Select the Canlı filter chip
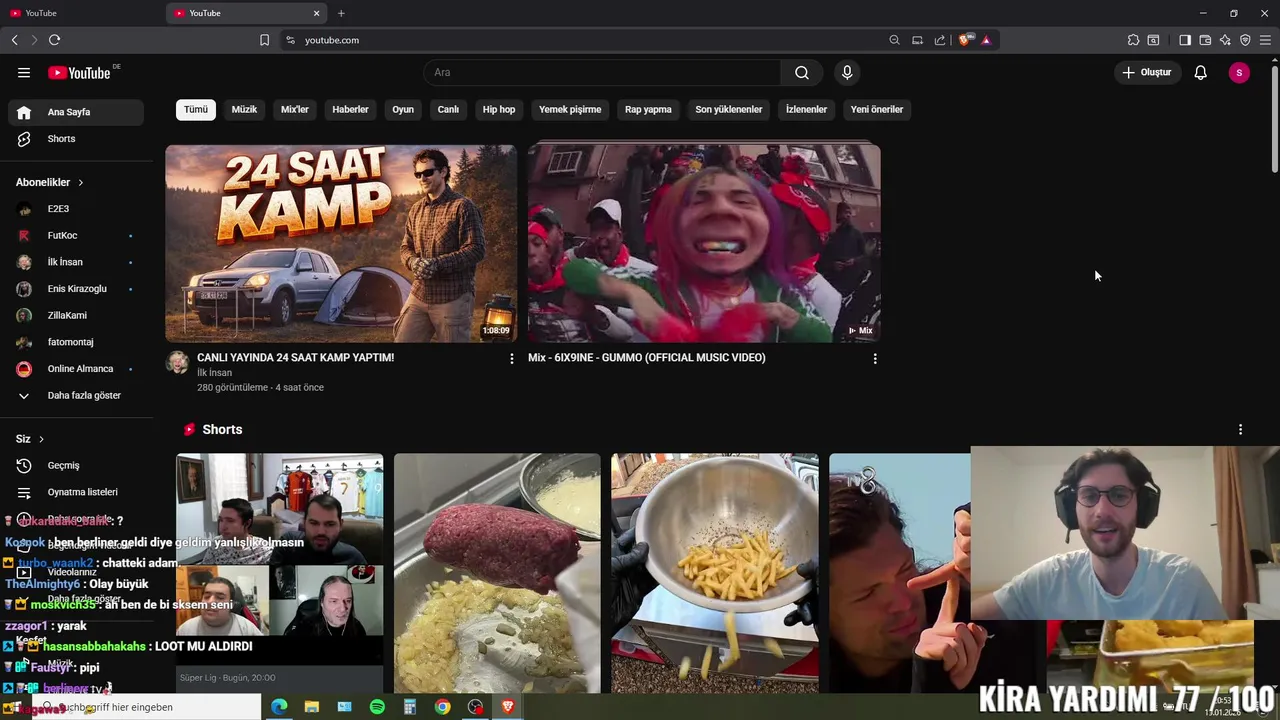 [448, 109]
